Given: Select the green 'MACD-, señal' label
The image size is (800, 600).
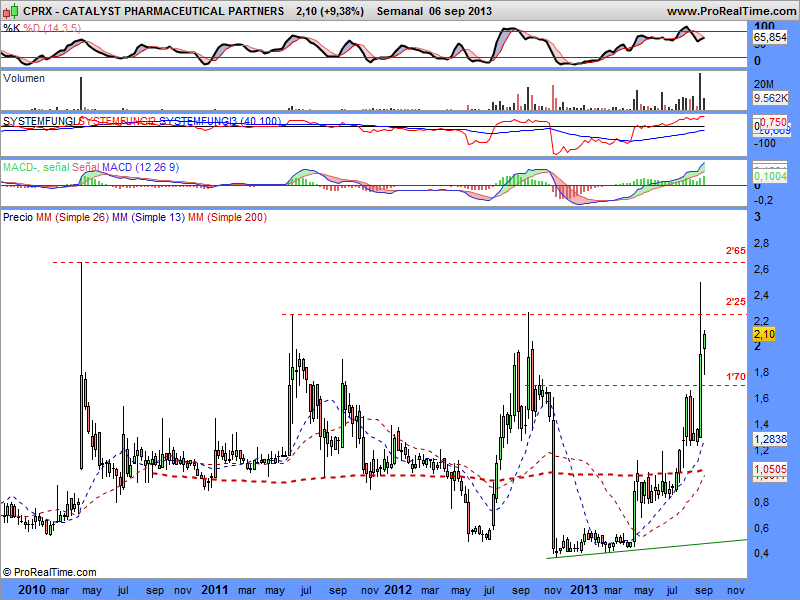Looking at the screenshot, I should [36, 167].
